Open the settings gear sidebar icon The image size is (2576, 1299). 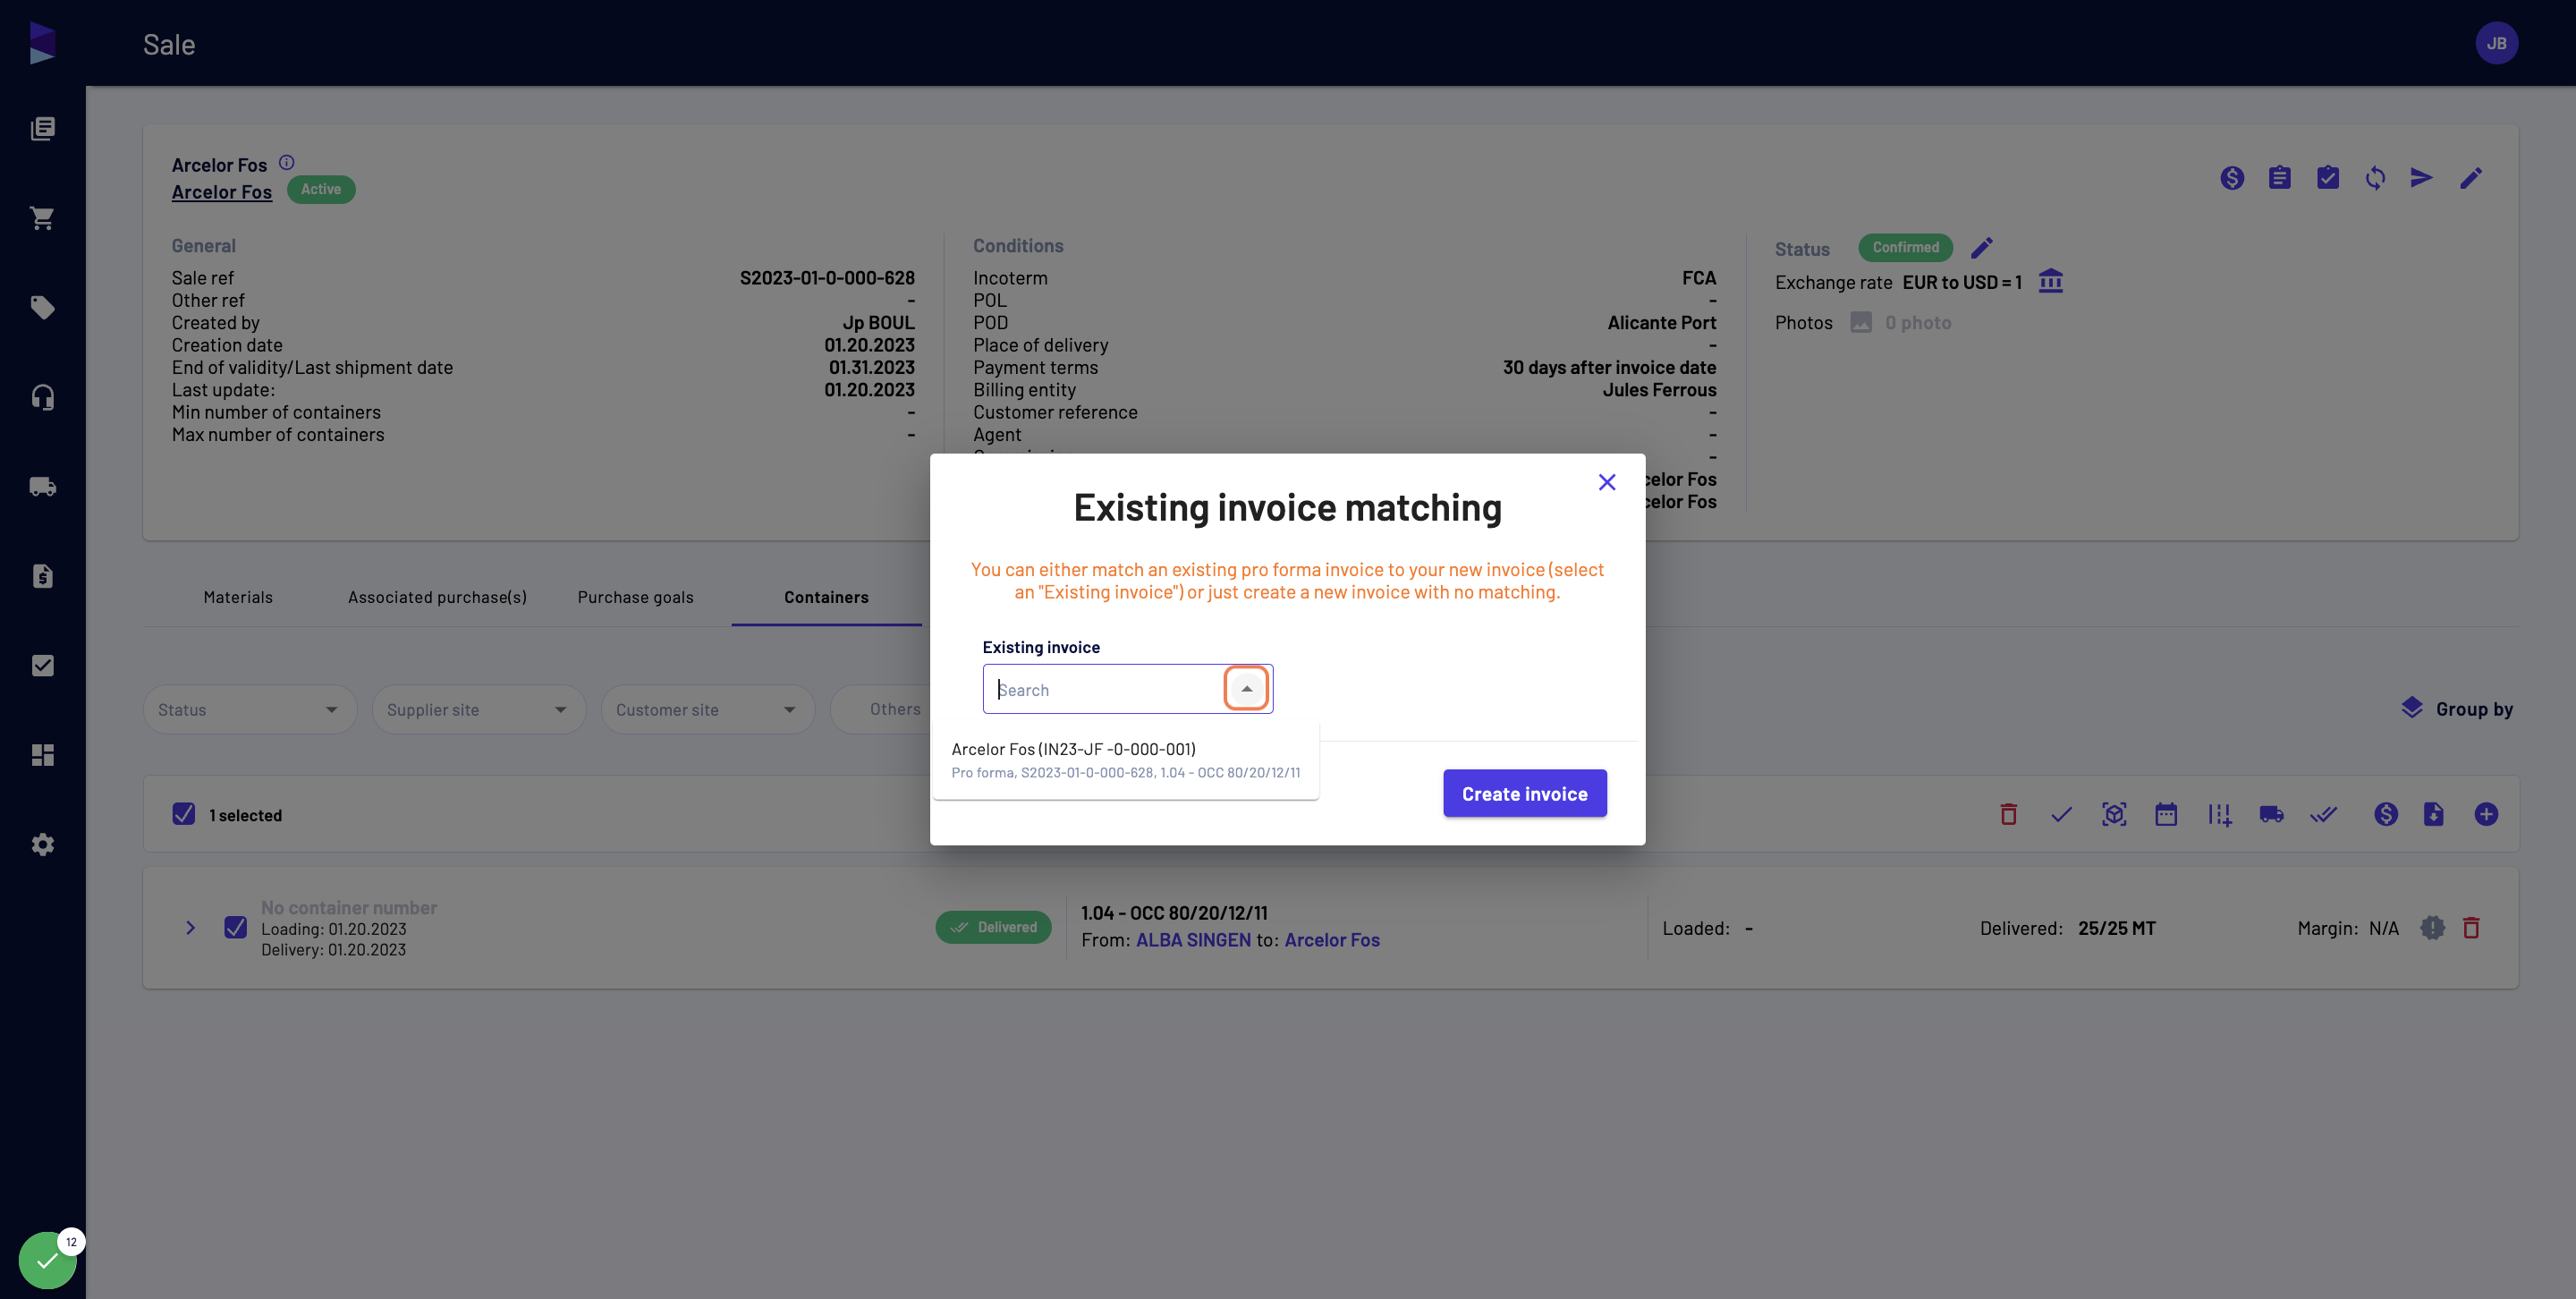(x=42, y=844)
